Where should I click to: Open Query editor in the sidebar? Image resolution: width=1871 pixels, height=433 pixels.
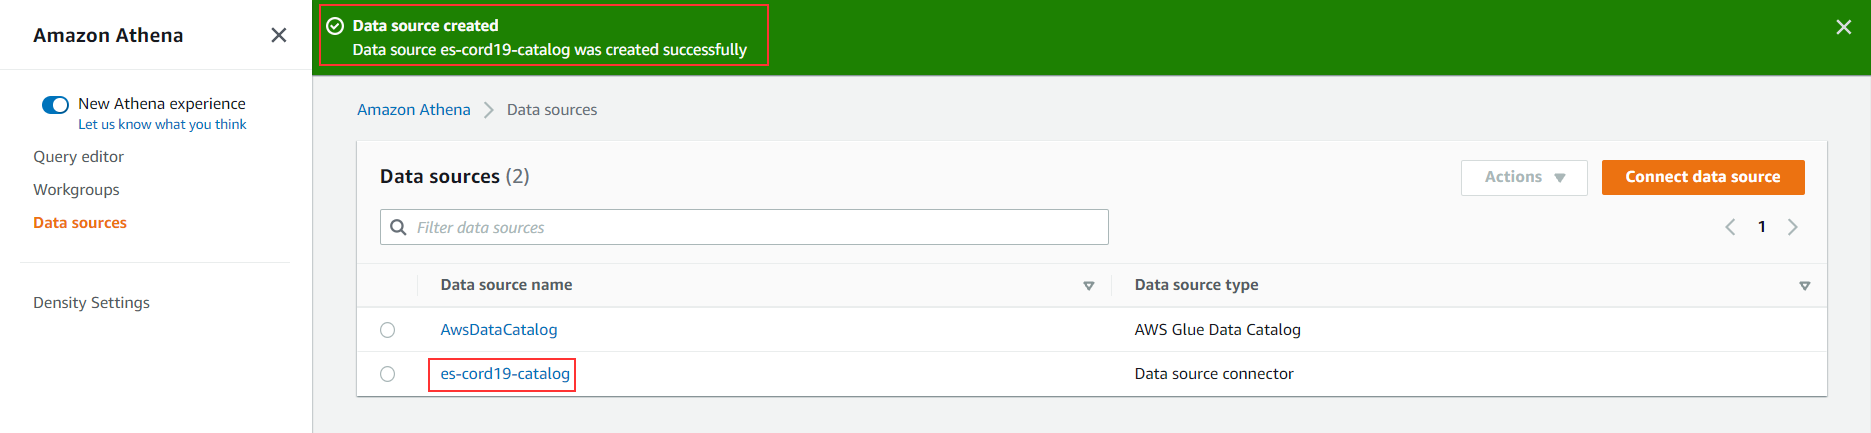coord(79,157)
